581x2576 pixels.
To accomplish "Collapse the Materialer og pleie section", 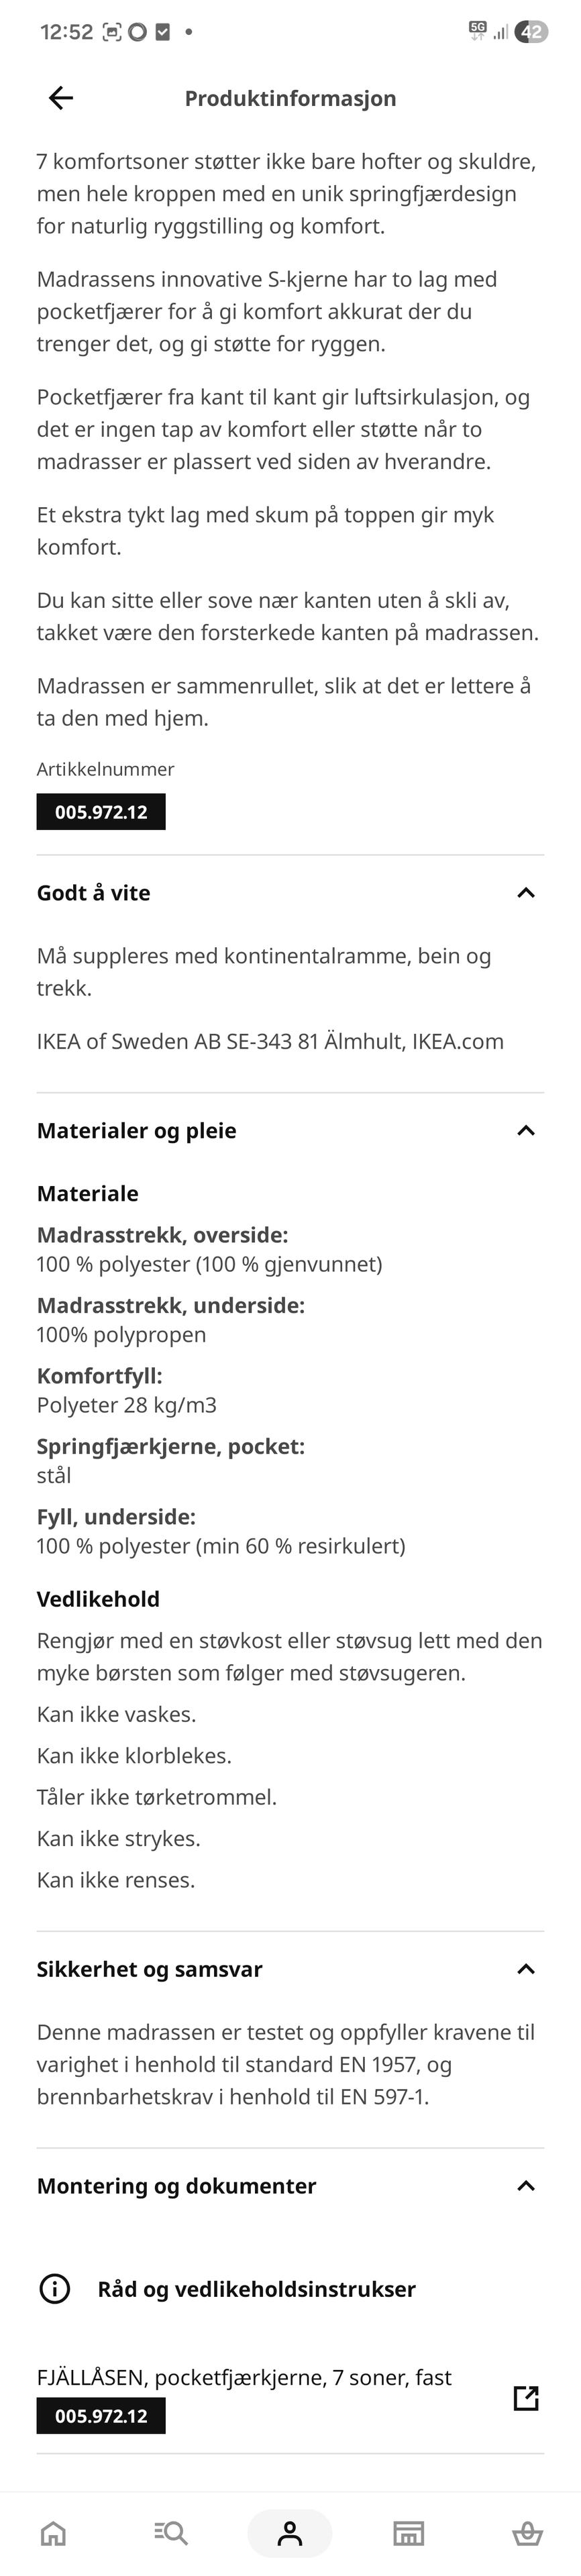I will [526, 1131].
